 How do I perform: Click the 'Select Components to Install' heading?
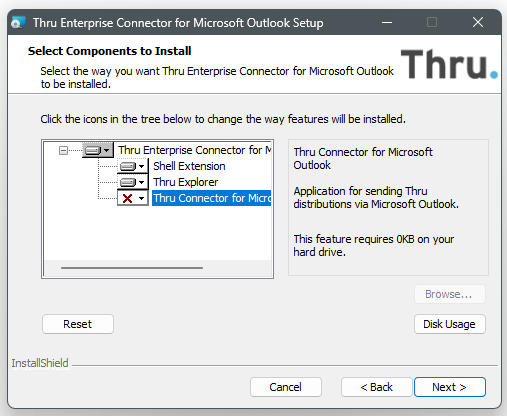109,51
